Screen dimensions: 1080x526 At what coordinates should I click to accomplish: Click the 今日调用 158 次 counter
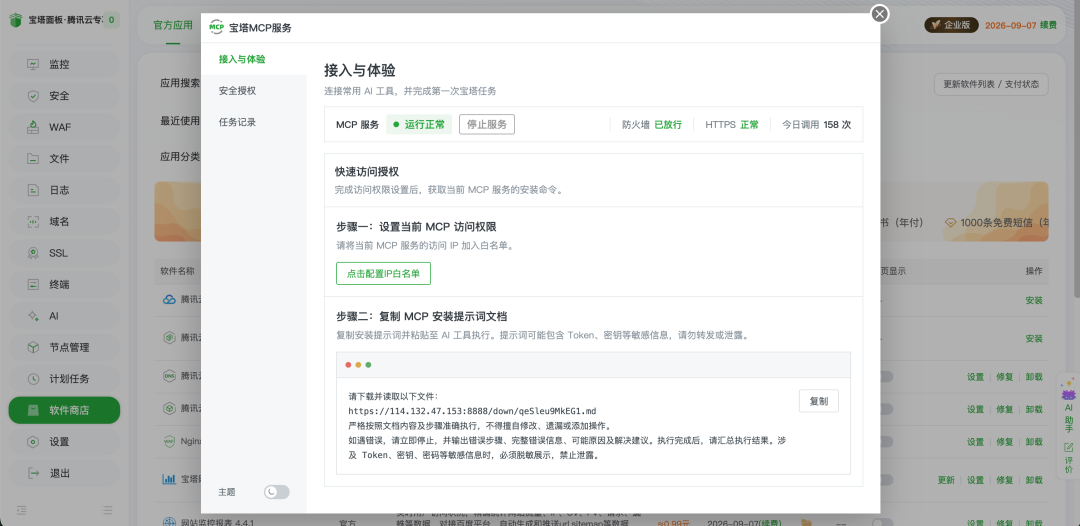pyautogui.click(x=816, y=125)
